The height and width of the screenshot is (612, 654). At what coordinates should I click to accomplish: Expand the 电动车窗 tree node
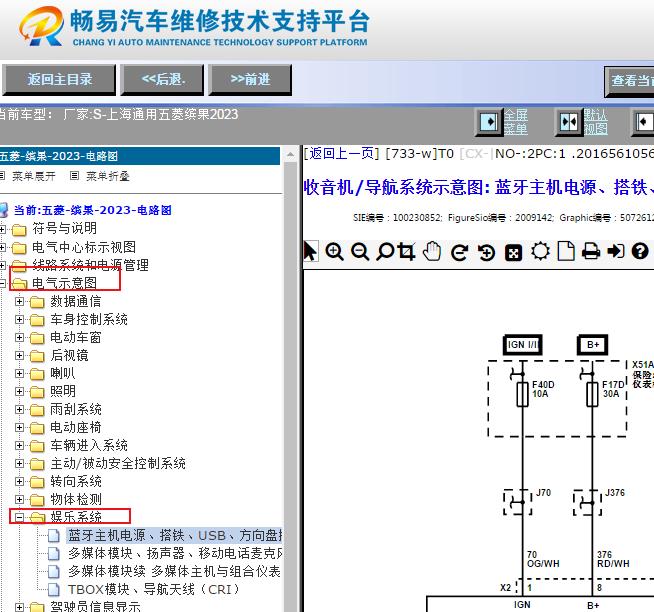[x=19, y=337]
